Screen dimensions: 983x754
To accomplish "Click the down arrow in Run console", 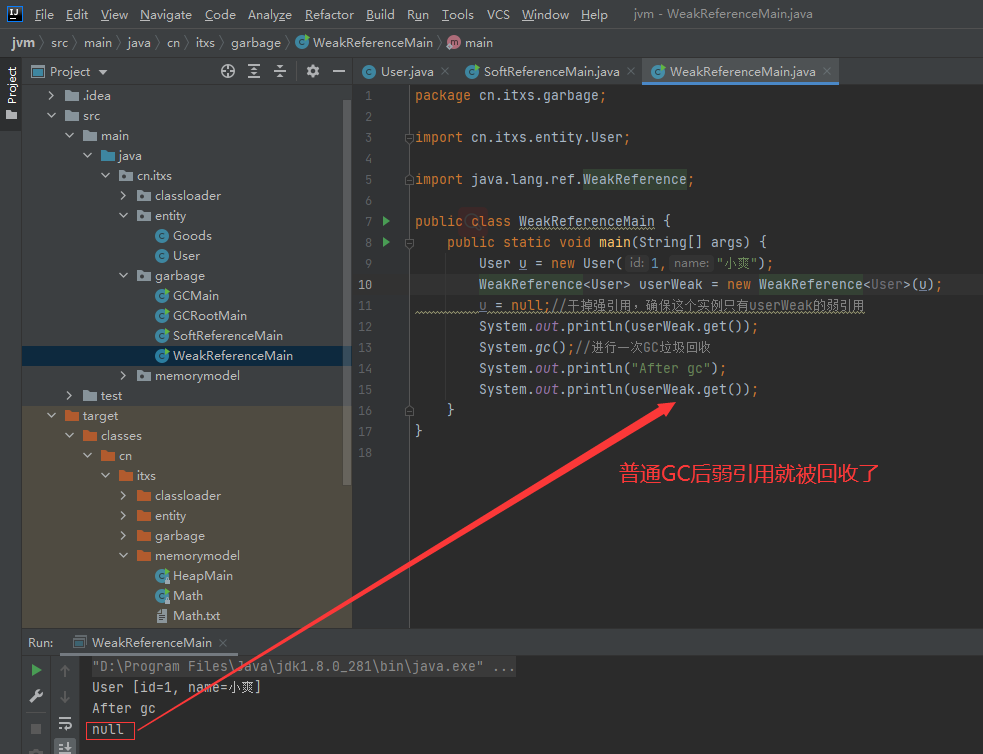I will [65, 697].
